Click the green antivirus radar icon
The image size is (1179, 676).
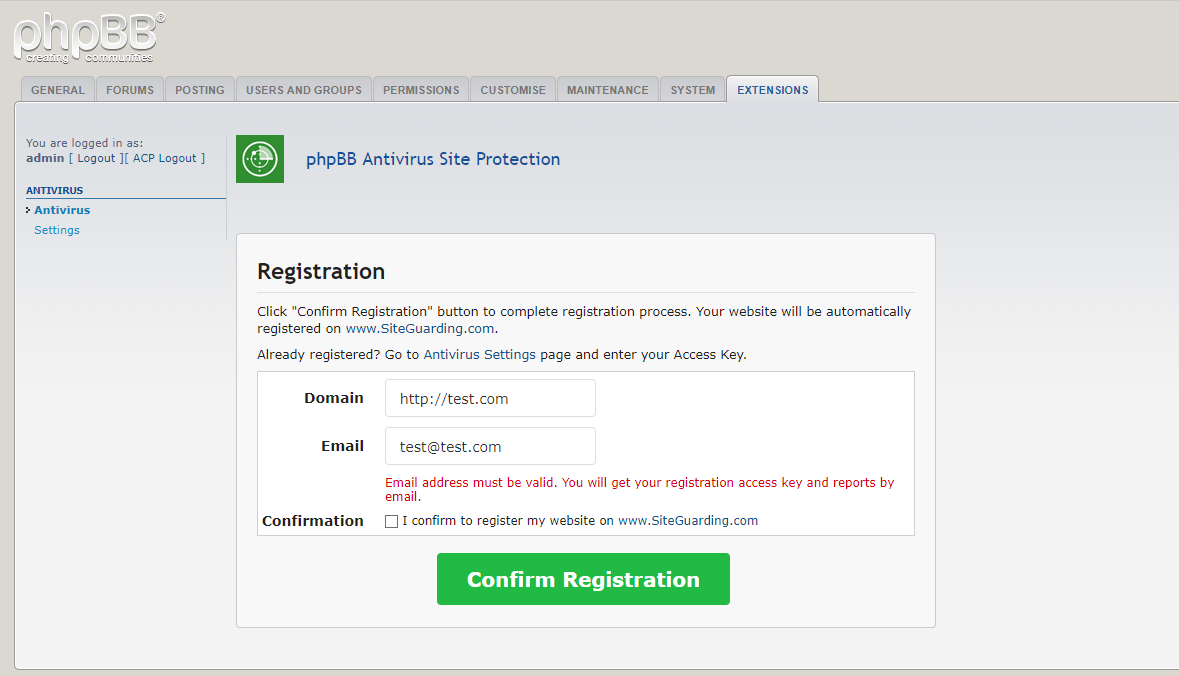coord(260,159)
